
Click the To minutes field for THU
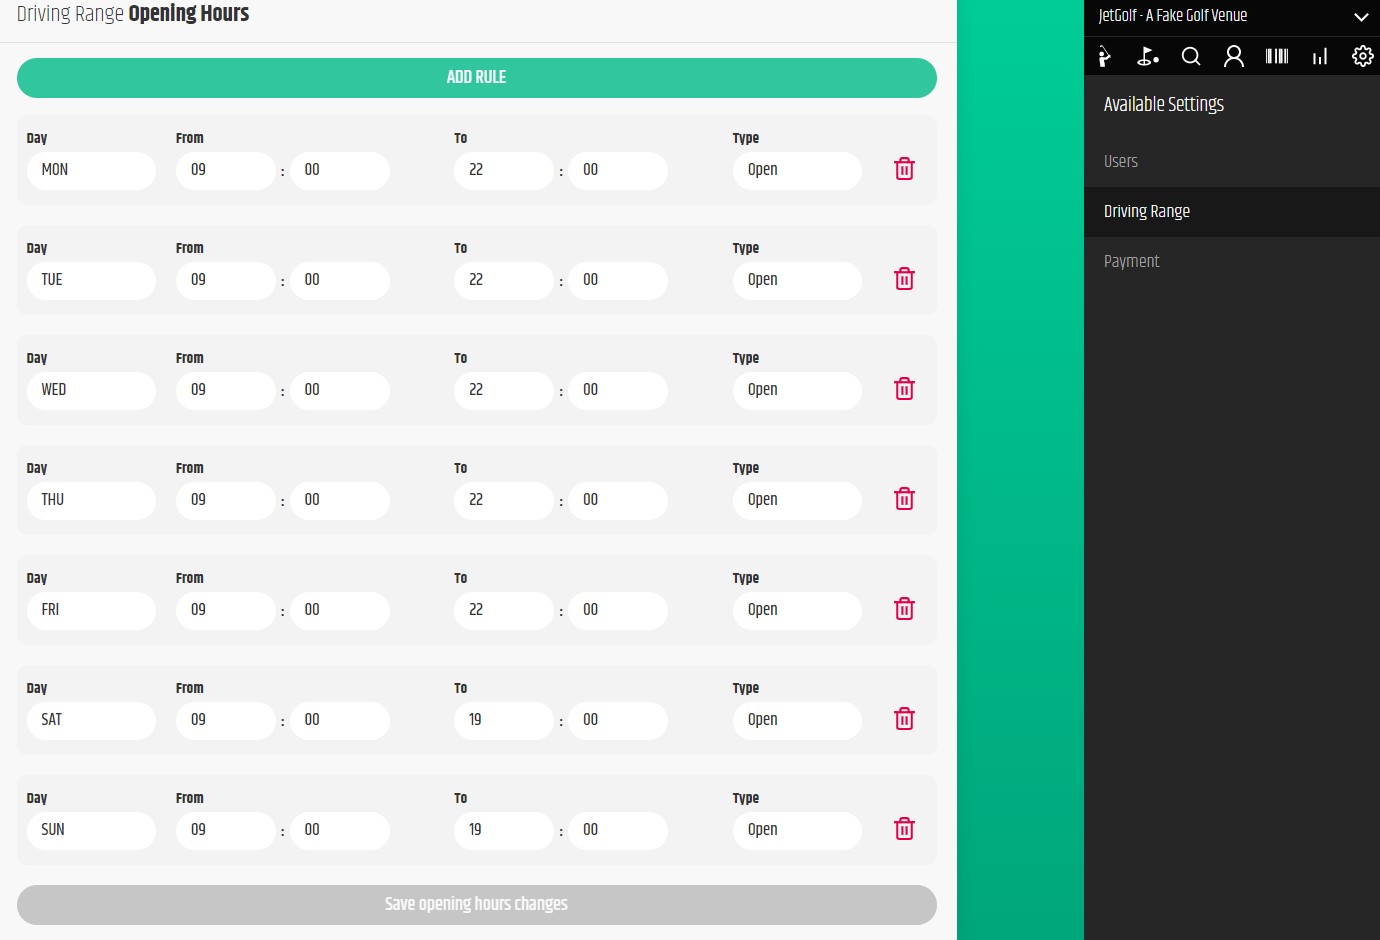[618, 500]
